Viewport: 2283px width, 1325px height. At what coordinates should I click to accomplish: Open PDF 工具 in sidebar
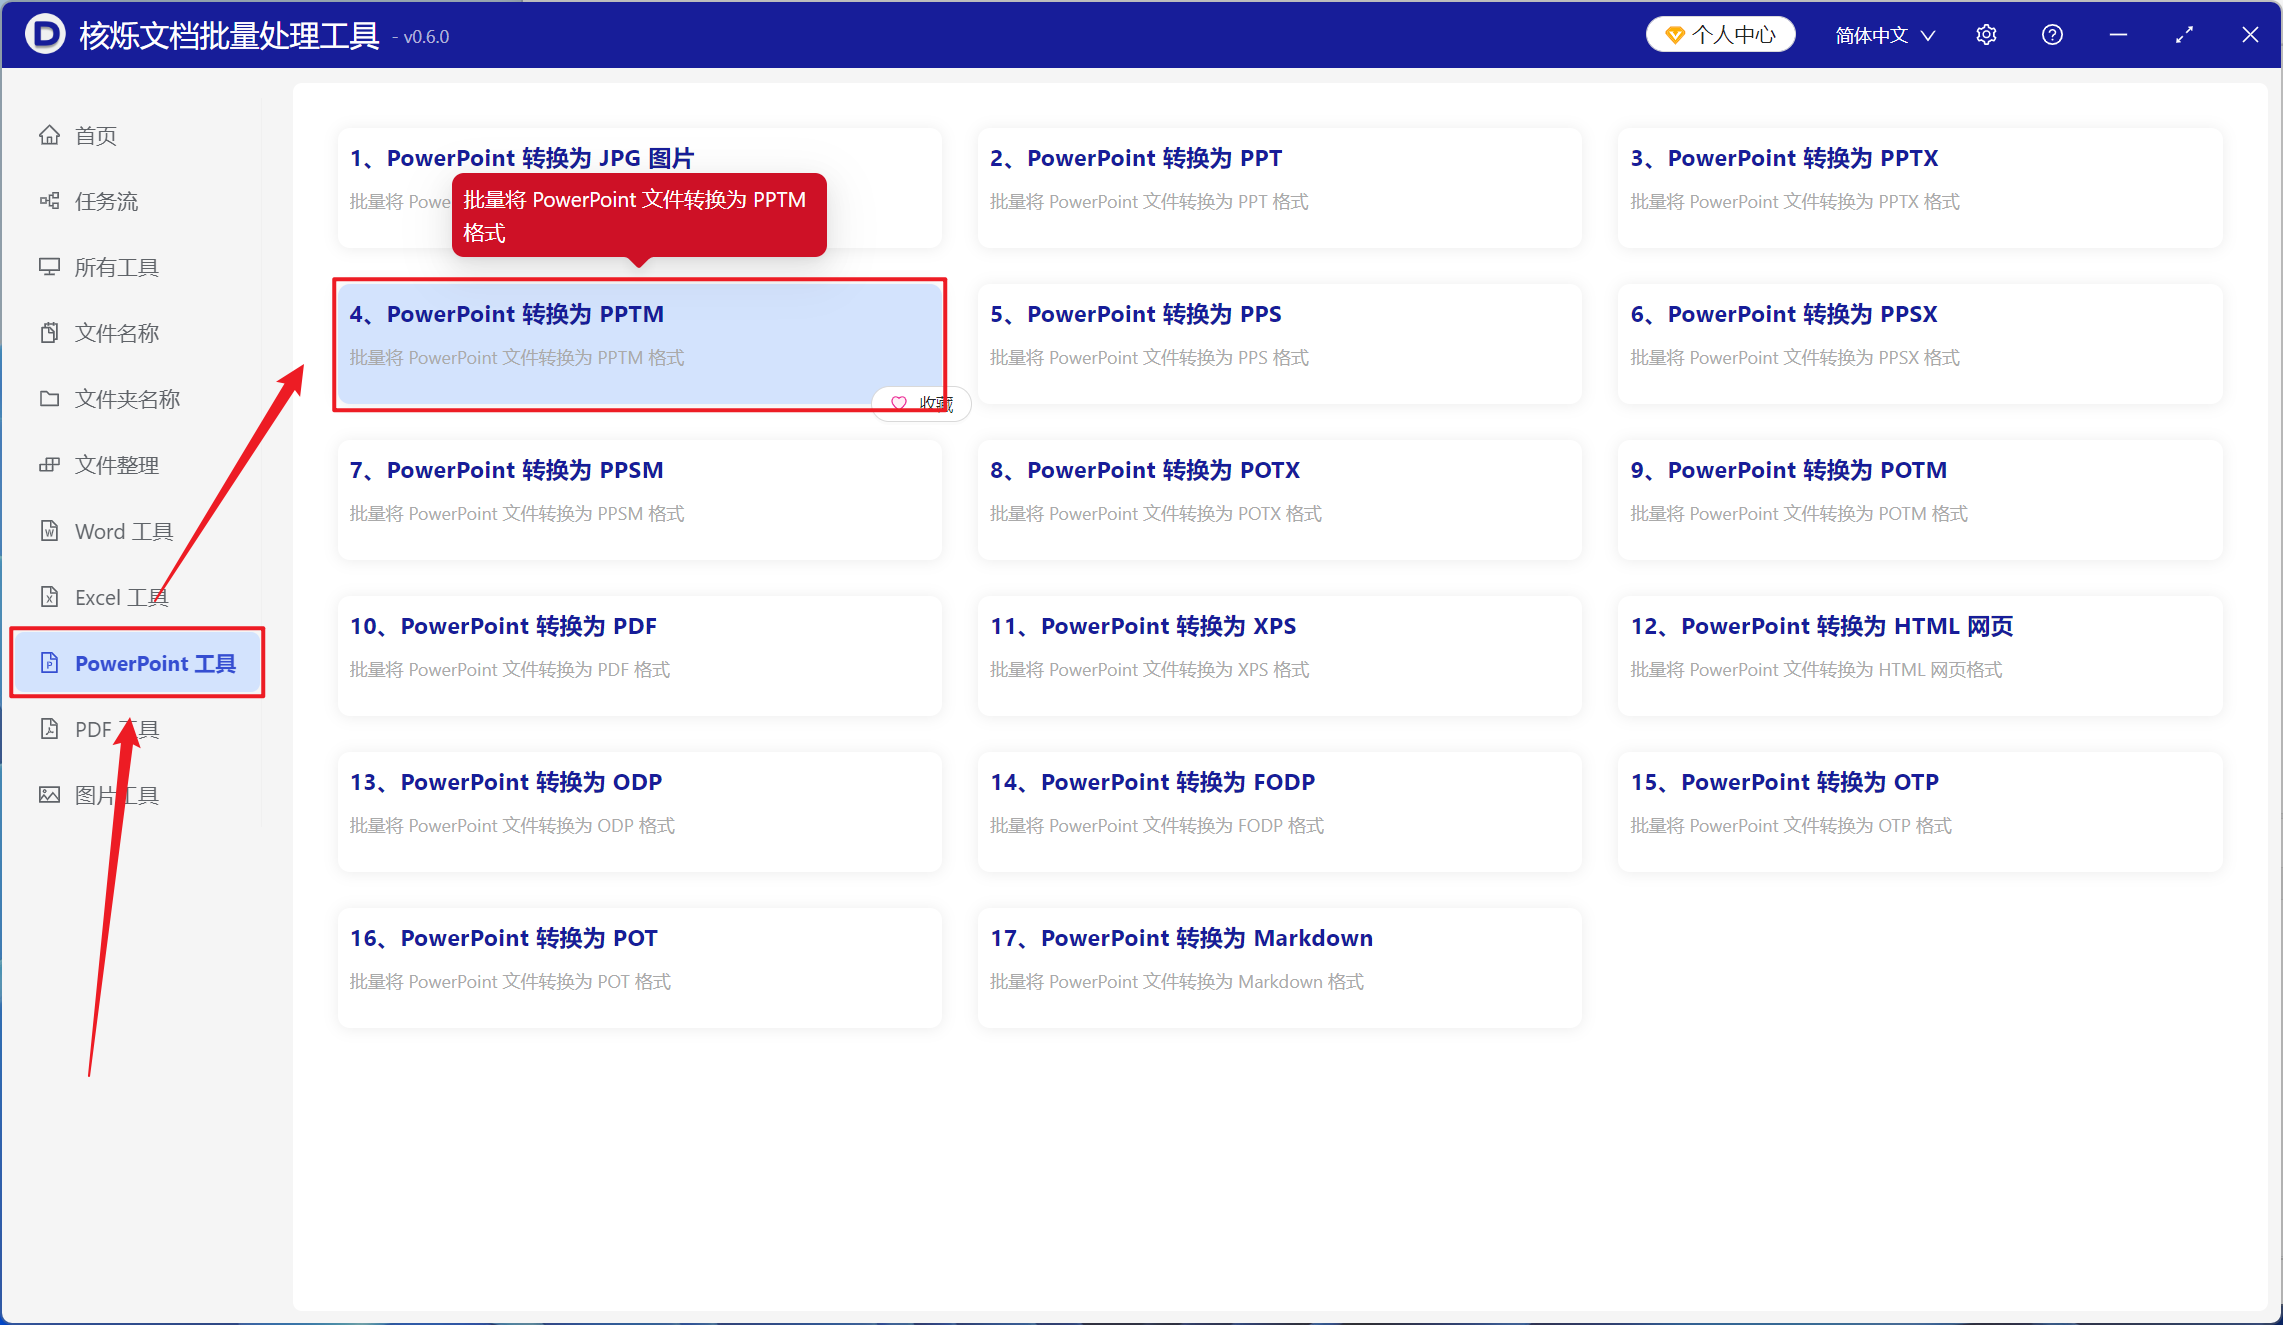136,729
